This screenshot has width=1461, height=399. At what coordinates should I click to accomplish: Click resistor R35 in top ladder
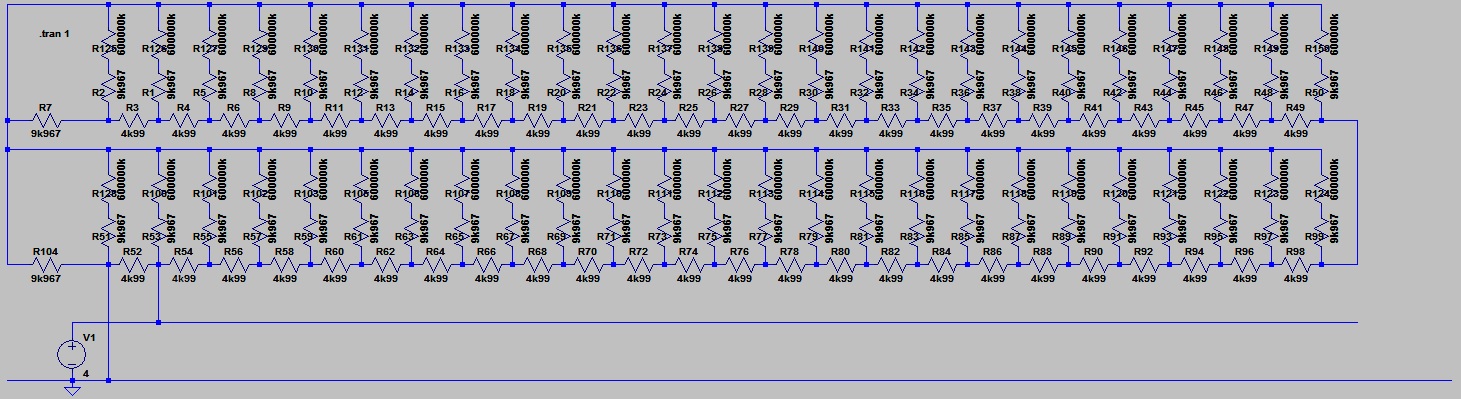click(942, 121)
